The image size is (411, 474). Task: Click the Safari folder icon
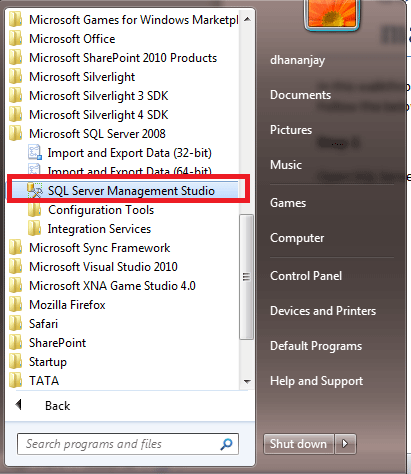pyautogui.click(x=15, y=323)
